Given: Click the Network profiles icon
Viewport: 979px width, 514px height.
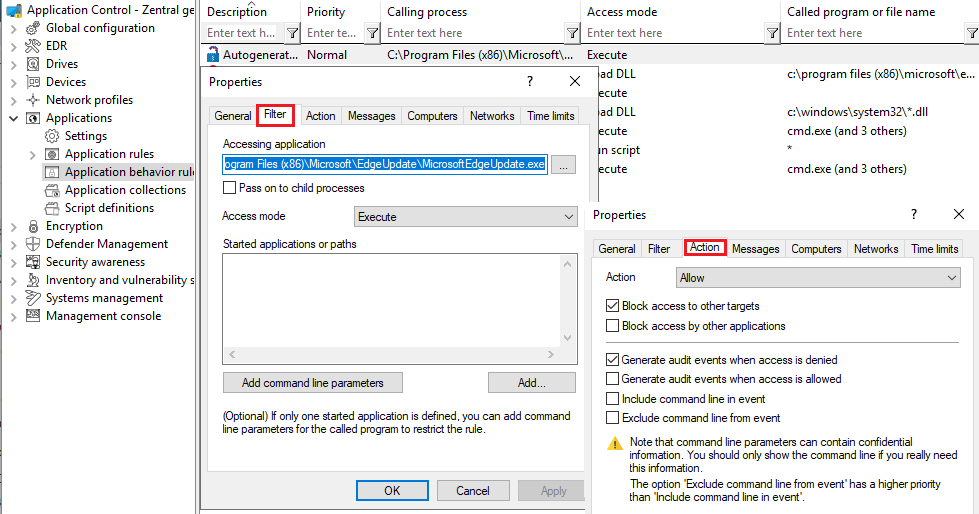Looking at the screenshot, I should click(x=32, y=100).
